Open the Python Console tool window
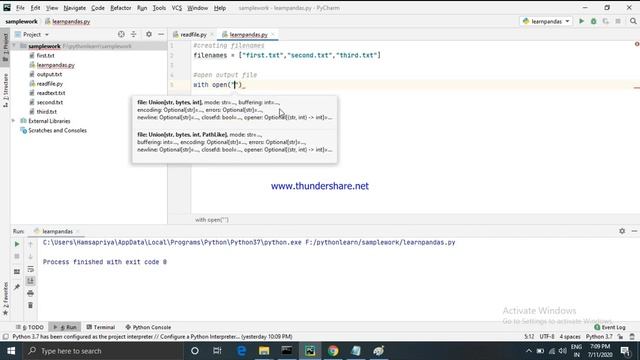This screenshot has height=360, width=640. (148, 327)
